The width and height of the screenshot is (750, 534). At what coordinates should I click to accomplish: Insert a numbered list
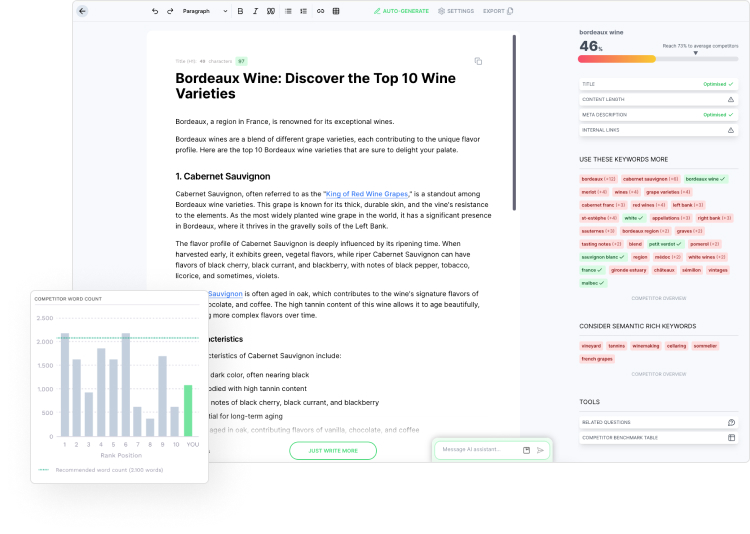[303, 11]
